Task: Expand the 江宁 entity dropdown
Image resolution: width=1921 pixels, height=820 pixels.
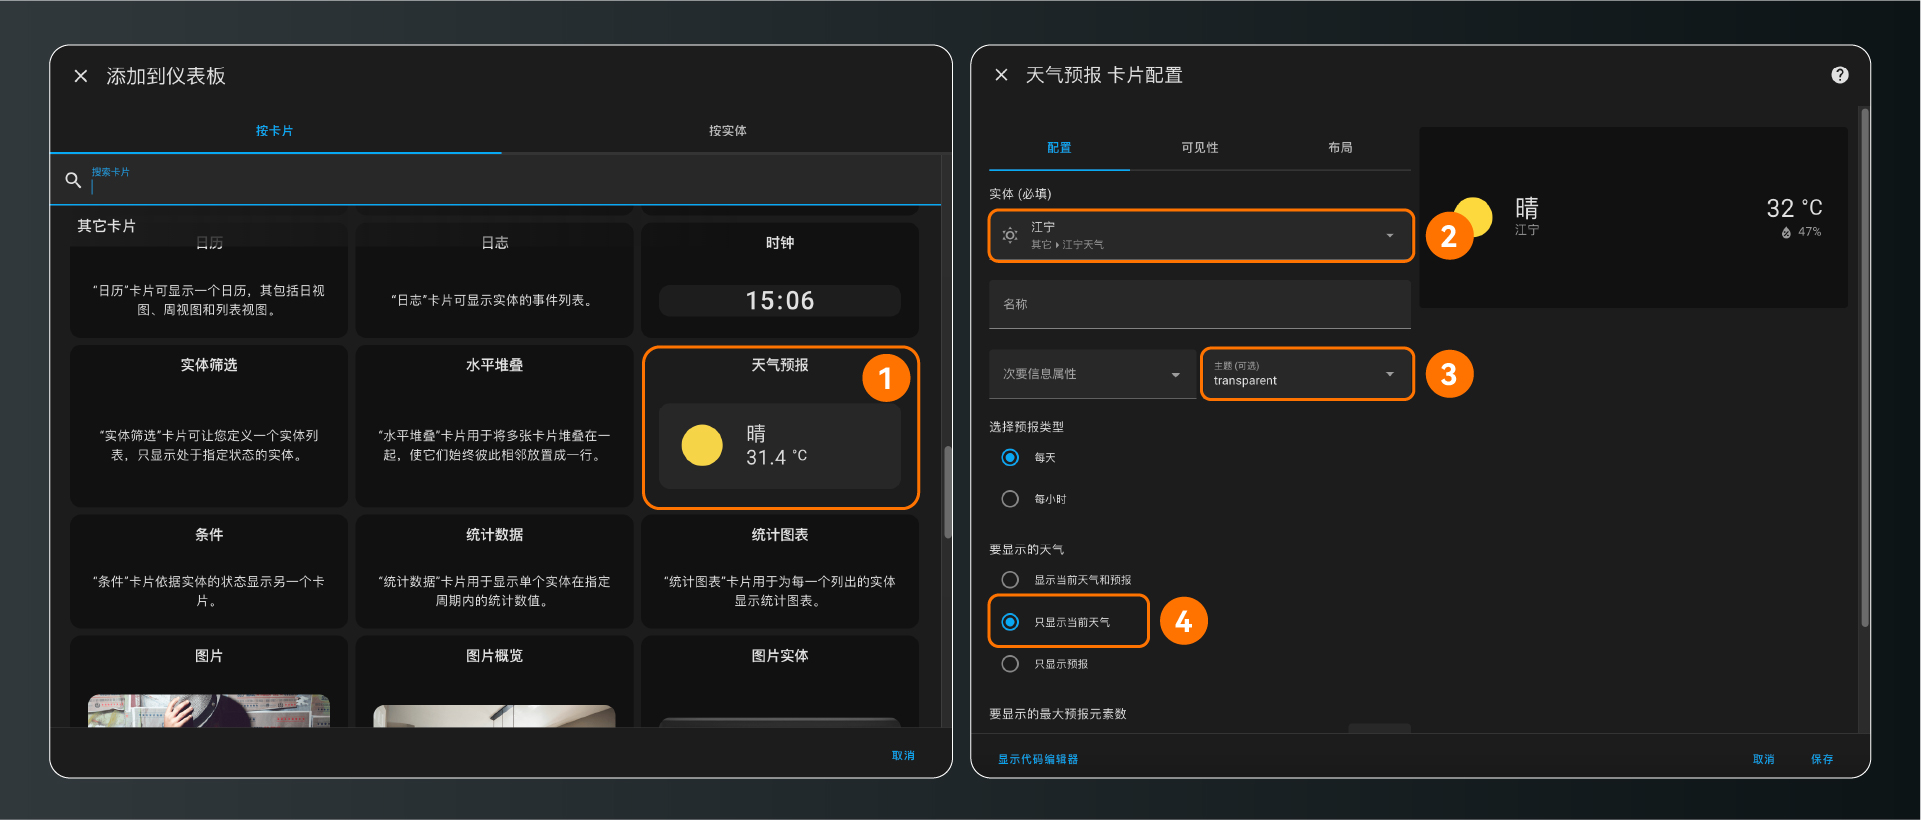Action: pos(1389,236)
